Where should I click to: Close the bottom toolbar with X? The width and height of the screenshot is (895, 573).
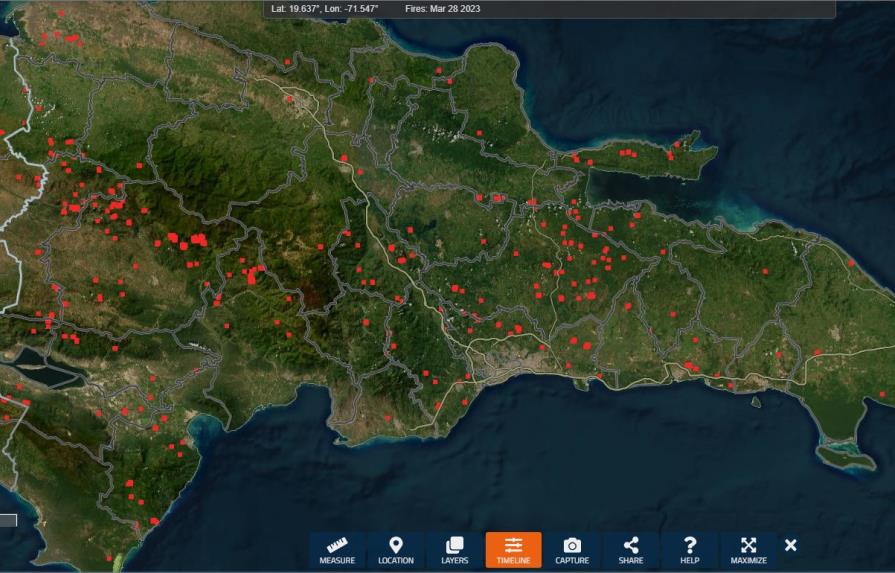click(791, 545)
